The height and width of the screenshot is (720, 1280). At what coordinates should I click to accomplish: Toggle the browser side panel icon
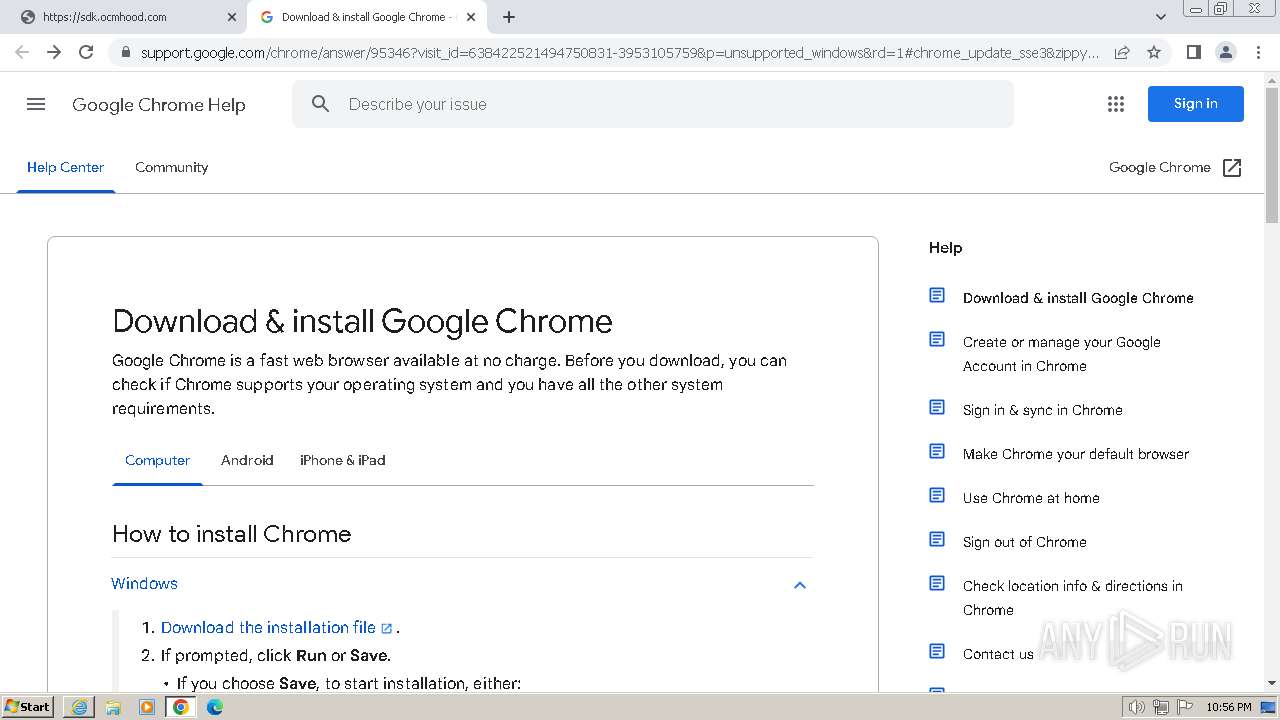pyautogui.click(x=1193, y=52)
